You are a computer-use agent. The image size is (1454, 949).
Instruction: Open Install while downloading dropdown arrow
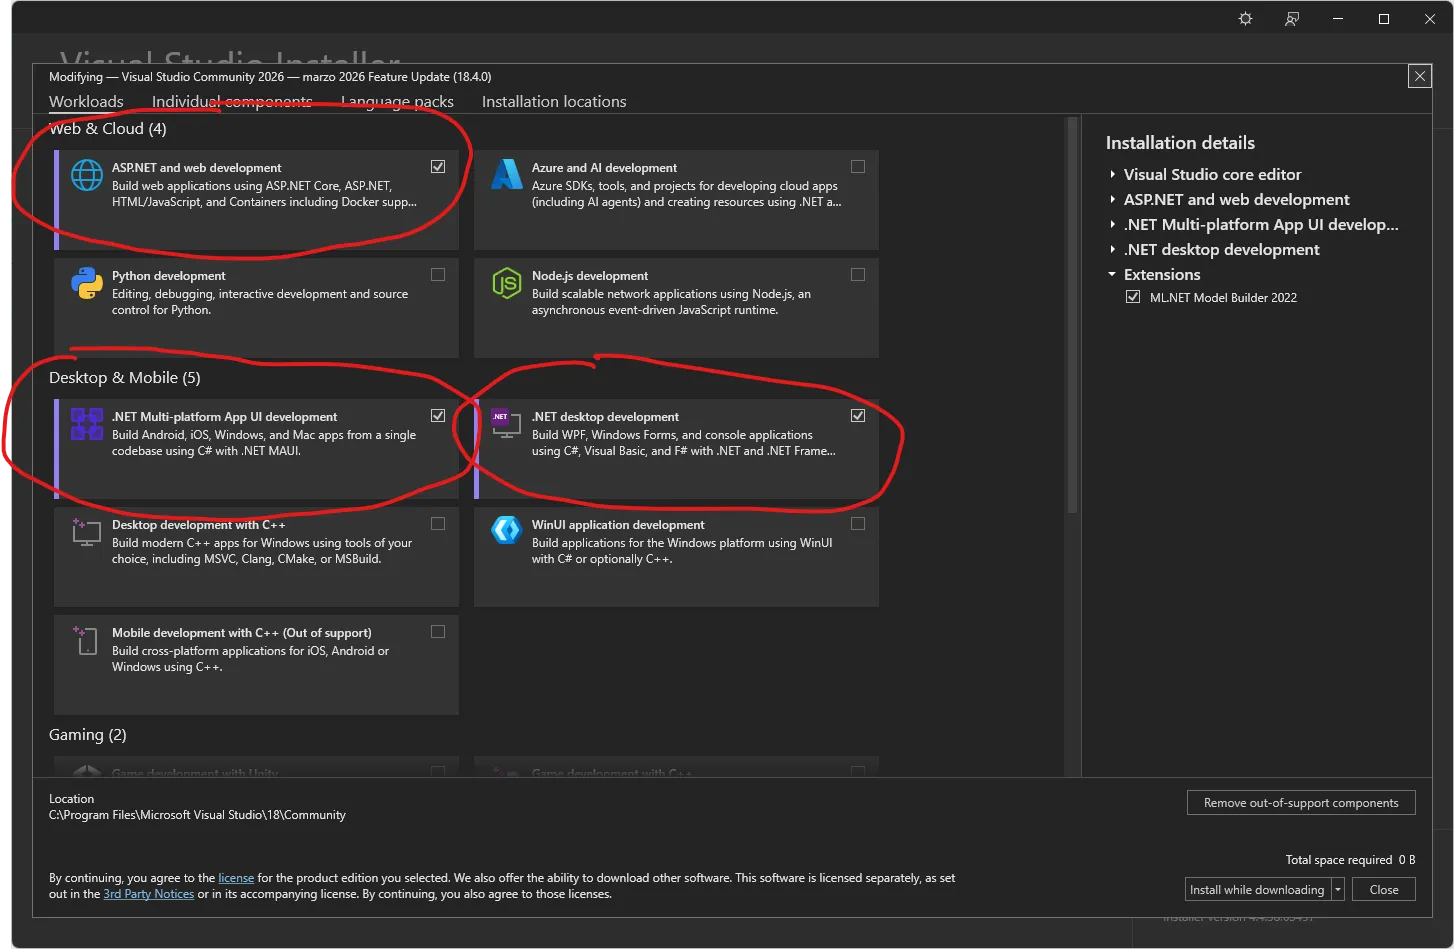(x=1338, y=890)
